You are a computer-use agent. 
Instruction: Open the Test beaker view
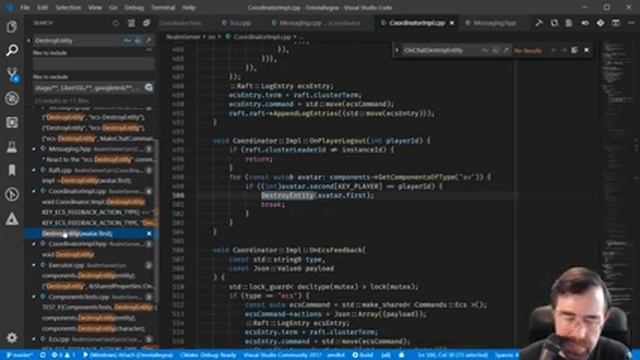tap(12, 147)
